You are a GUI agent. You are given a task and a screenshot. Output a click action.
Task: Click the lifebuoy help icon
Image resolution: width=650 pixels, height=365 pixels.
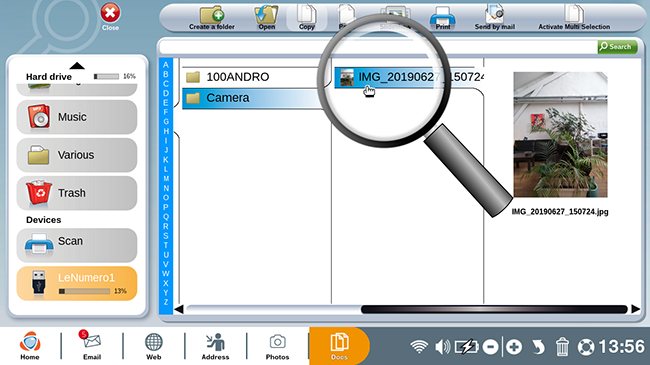point(586,347)
